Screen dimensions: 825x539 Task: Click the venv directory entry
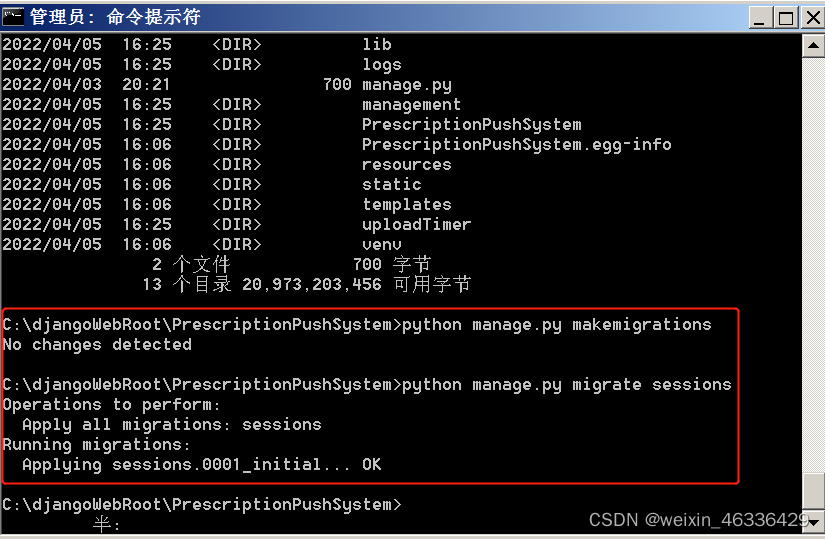point(382,245)
